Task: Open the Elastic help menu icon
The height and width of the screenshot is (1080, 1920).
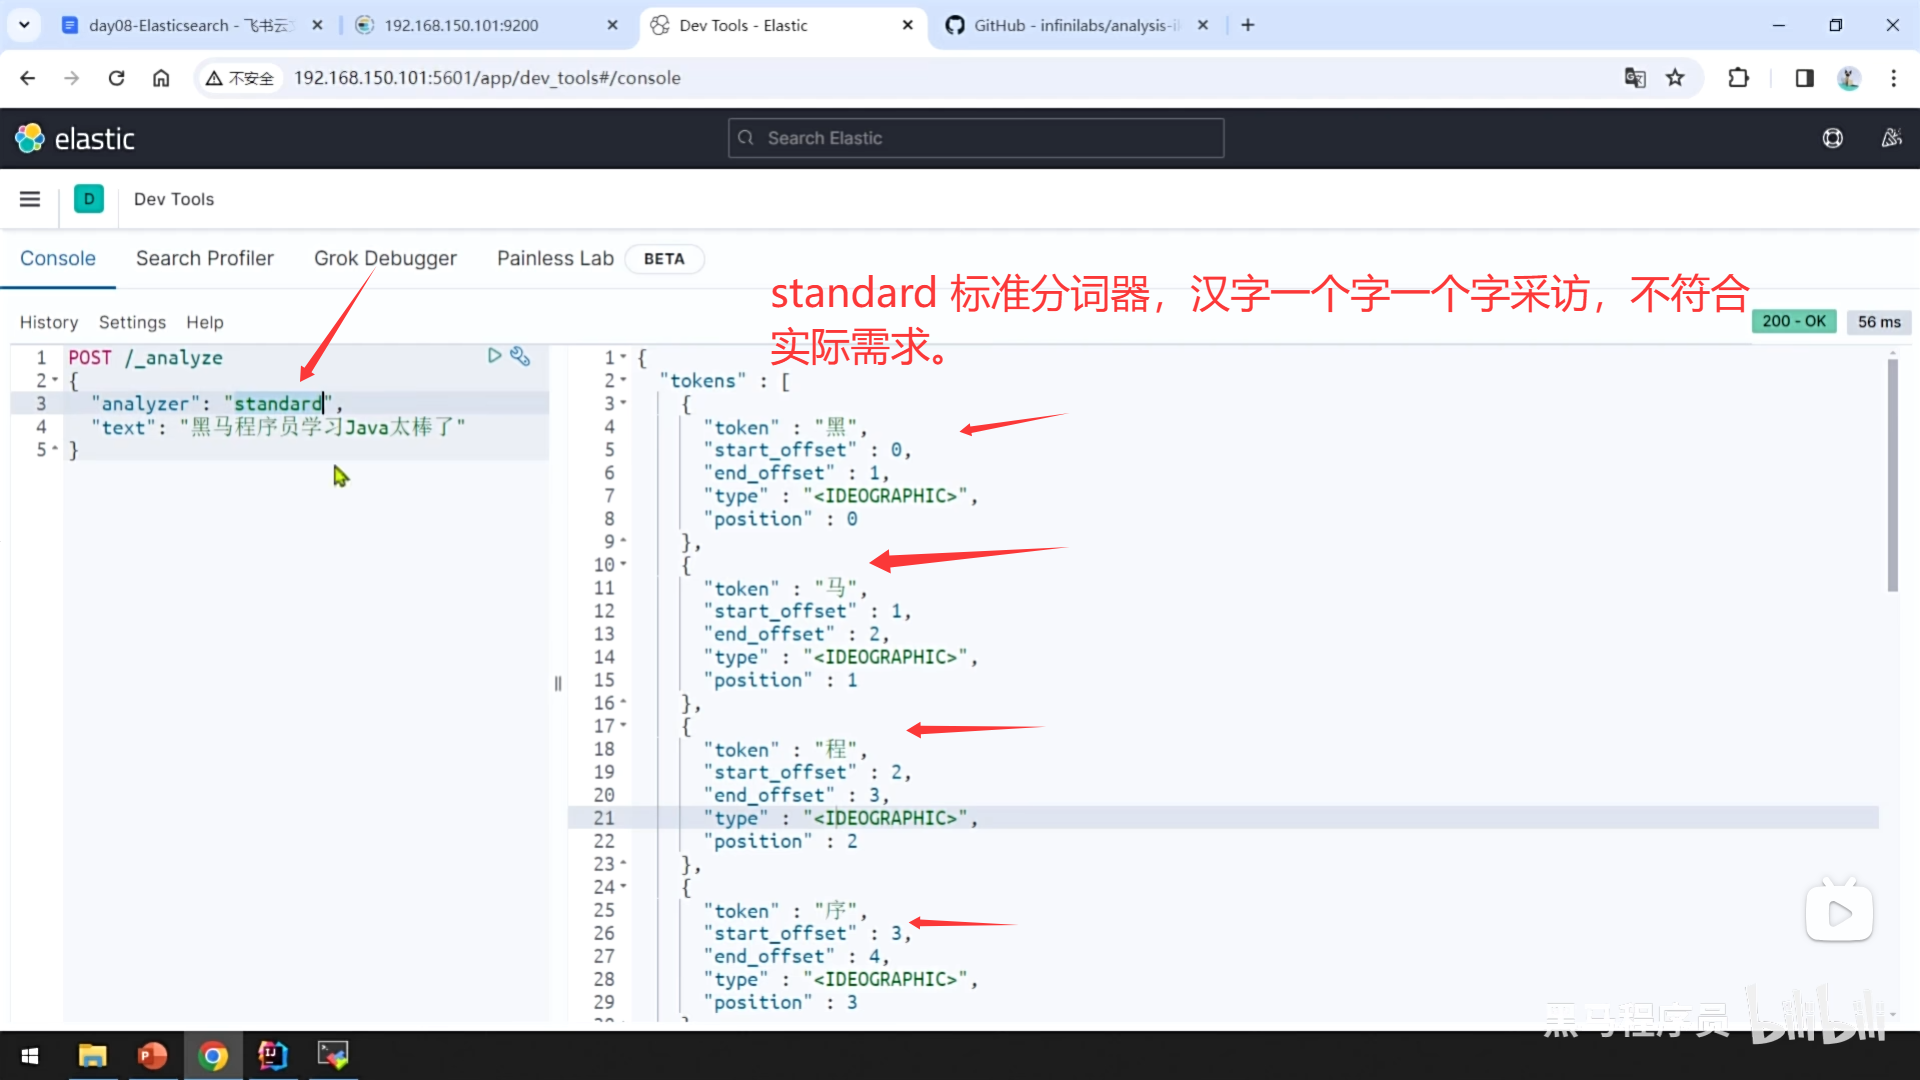Action: click(1832, 138)
